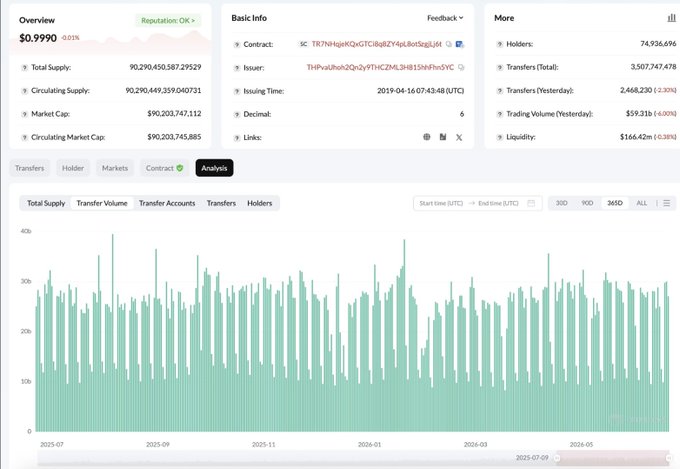The height and width of the screenshot is (469, 680).
Task: Click the Start time (UTC) field
Action: tap(441, 203)
